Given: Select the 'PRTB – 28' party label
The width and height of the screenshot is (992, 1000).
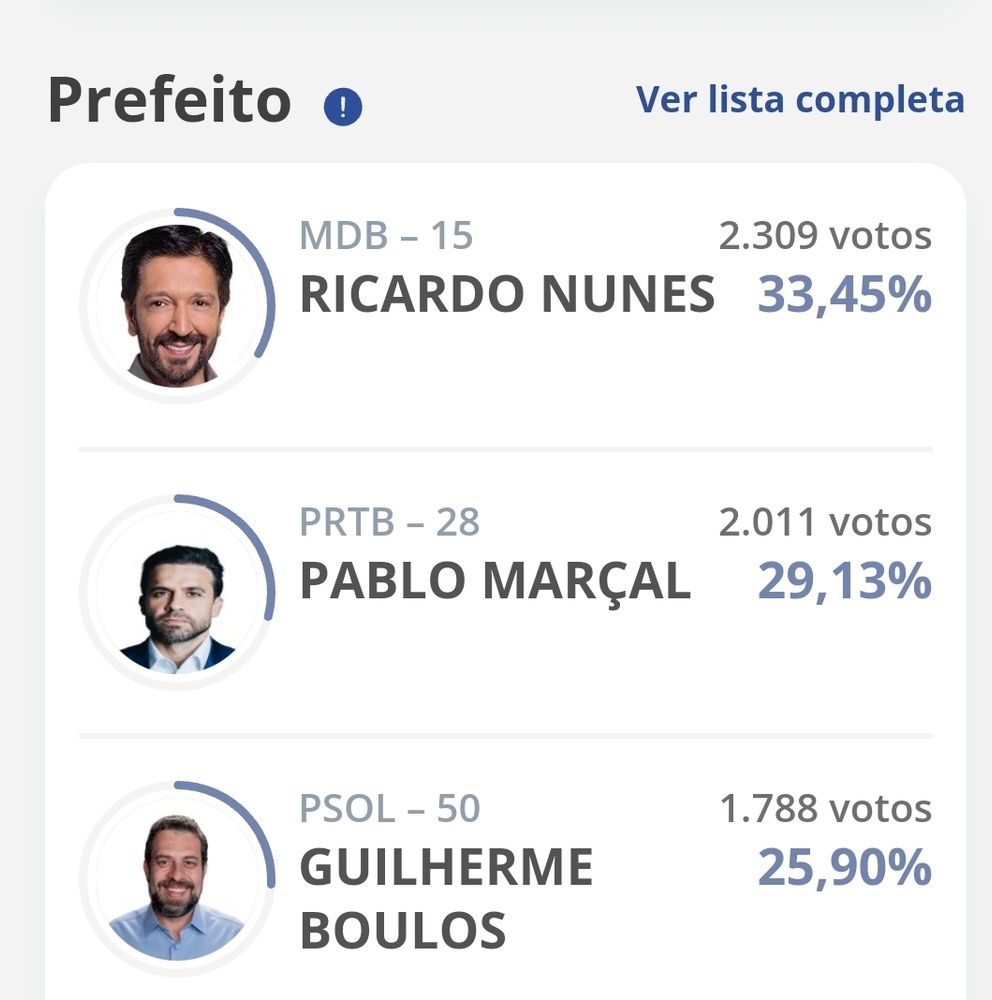Looking at the screenshot, I should (x=389, y=522).
